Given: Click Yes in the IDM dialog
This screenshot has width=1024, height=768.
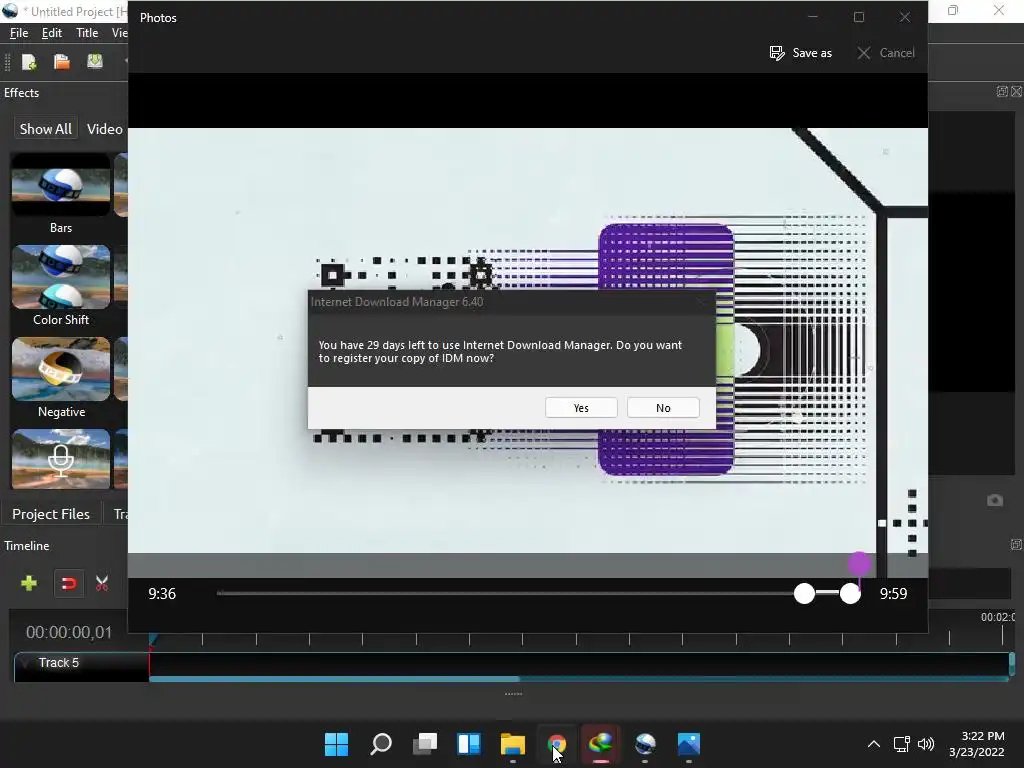Looking at the screenshot, I should pyautogui.click(x=581, y=408).
